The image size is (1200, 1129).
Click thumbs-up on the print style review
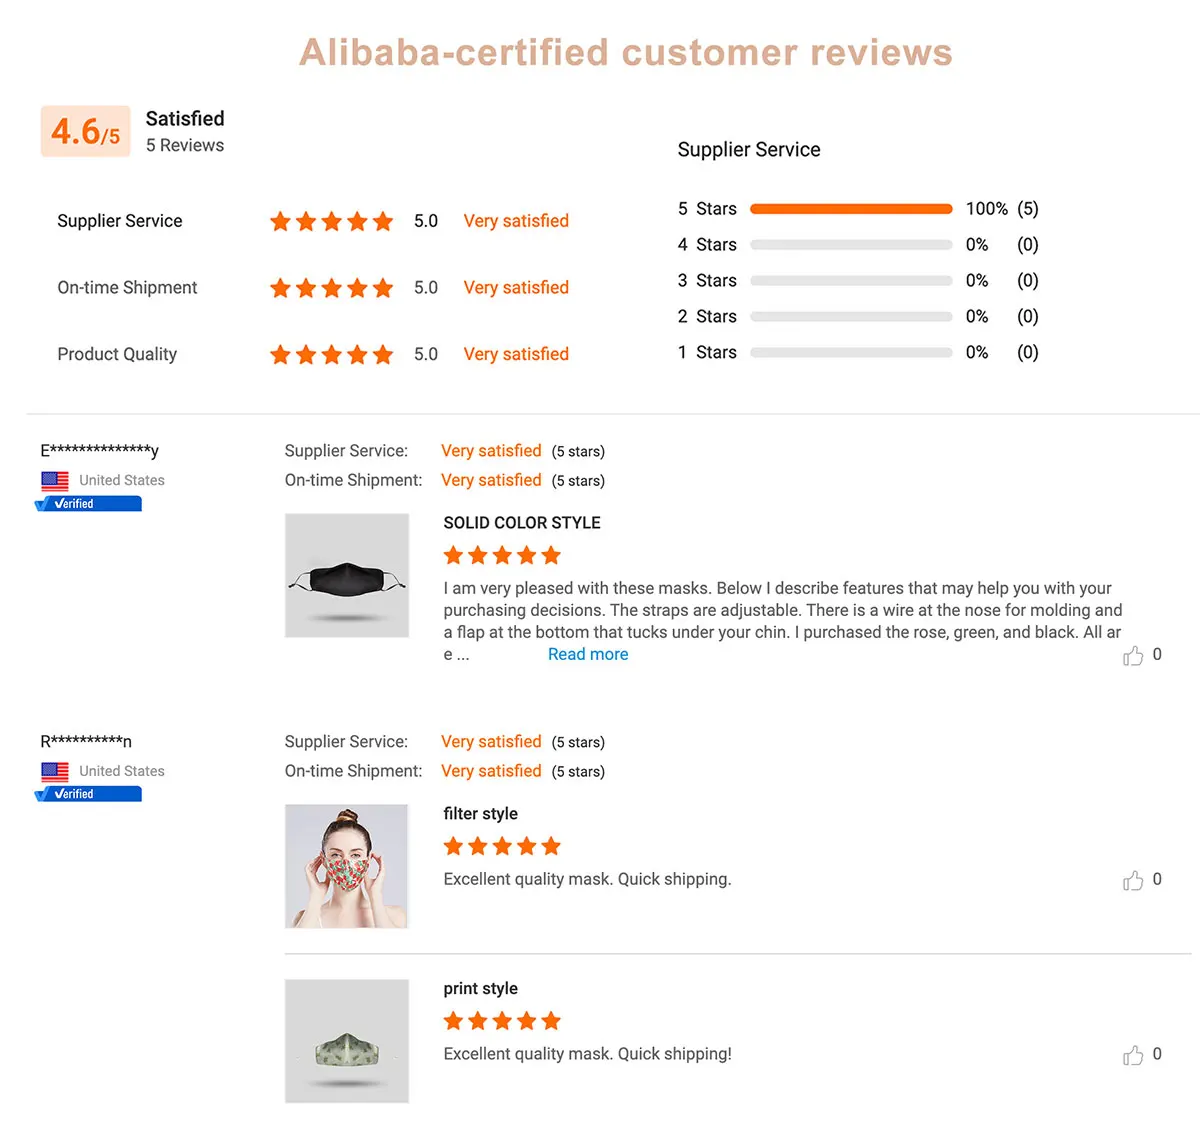click(x=1133, y=1056)
